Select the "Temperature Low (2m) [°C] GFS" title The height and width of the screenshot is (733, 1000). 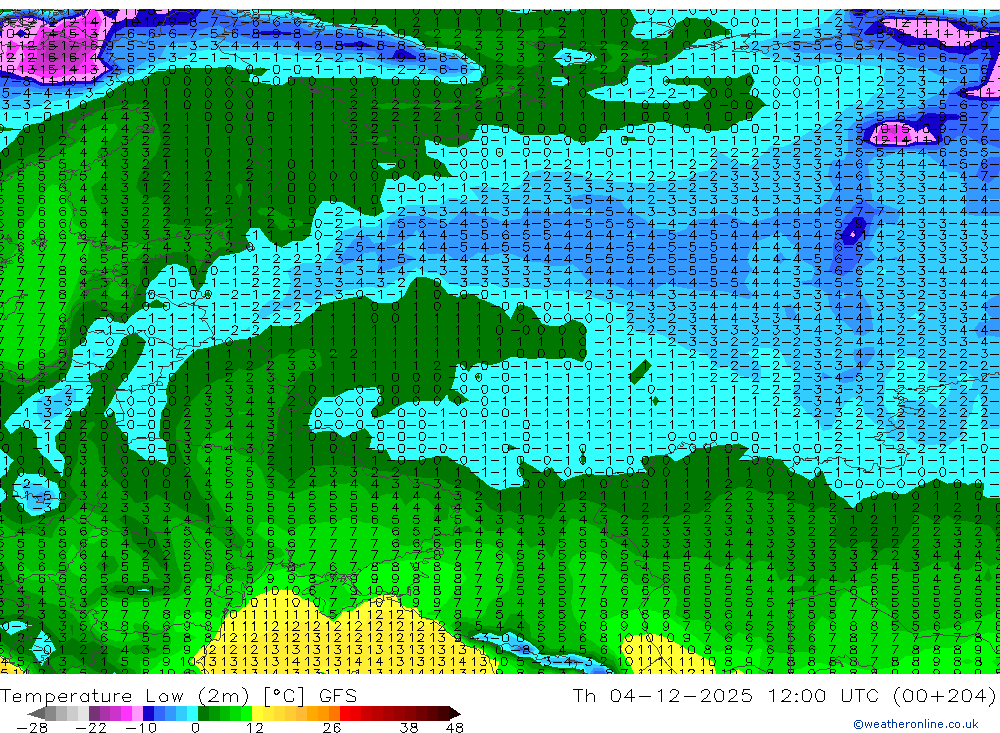click(179, 695)
